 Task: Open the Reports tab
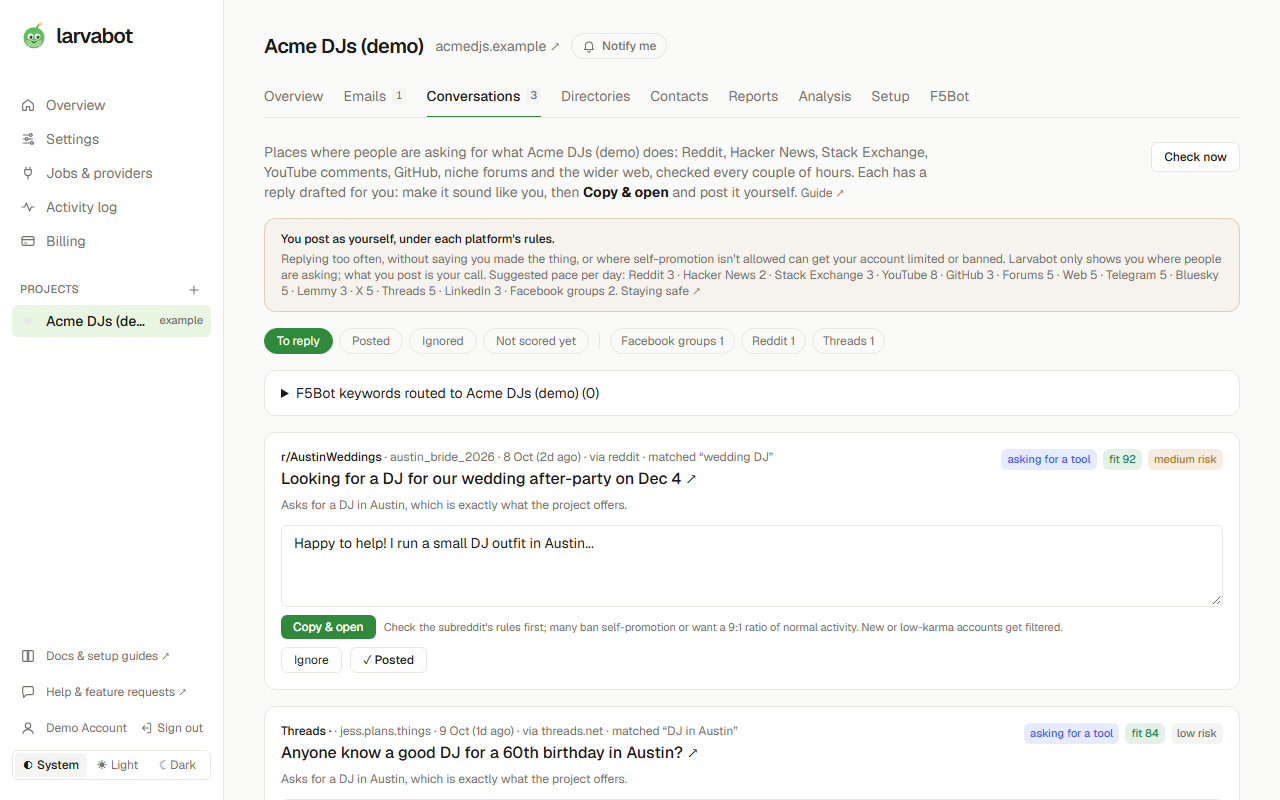tap(753, 96)
